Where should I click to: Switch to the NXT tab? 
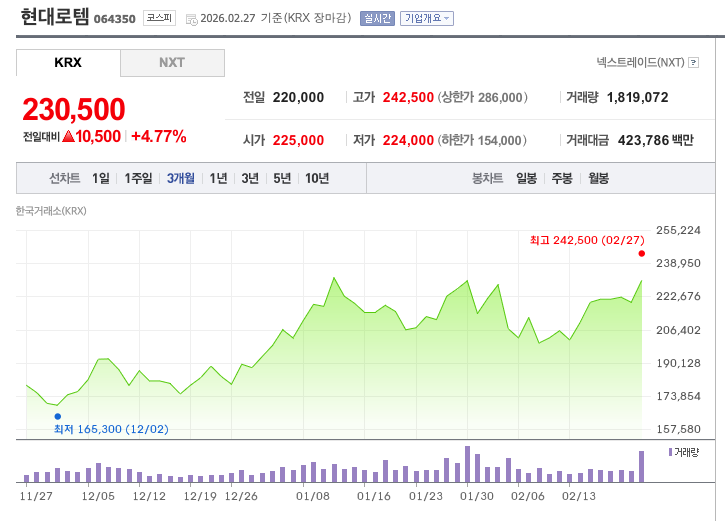pyautogui.click(x=172, y=62)
